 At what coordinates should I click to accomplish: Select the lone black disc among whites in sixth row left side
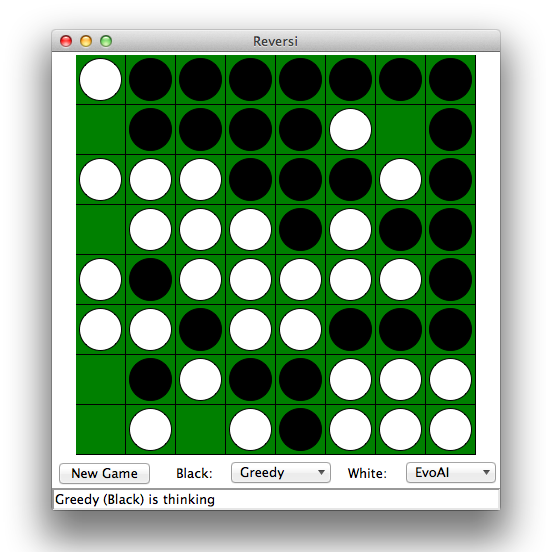coord(200,330)
